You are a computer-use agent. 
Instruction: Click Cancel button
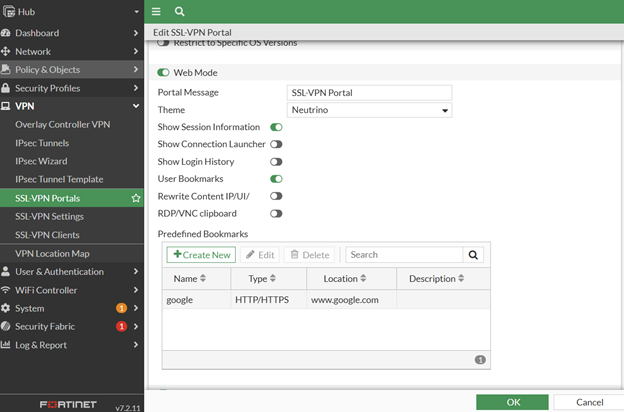click(589, 402)
